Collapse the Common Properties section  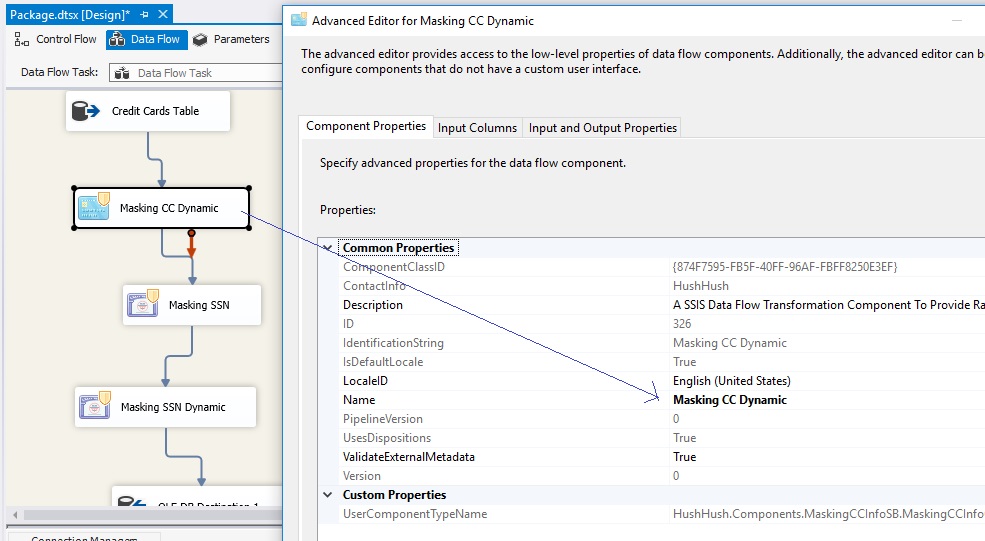tap(328, 248)
